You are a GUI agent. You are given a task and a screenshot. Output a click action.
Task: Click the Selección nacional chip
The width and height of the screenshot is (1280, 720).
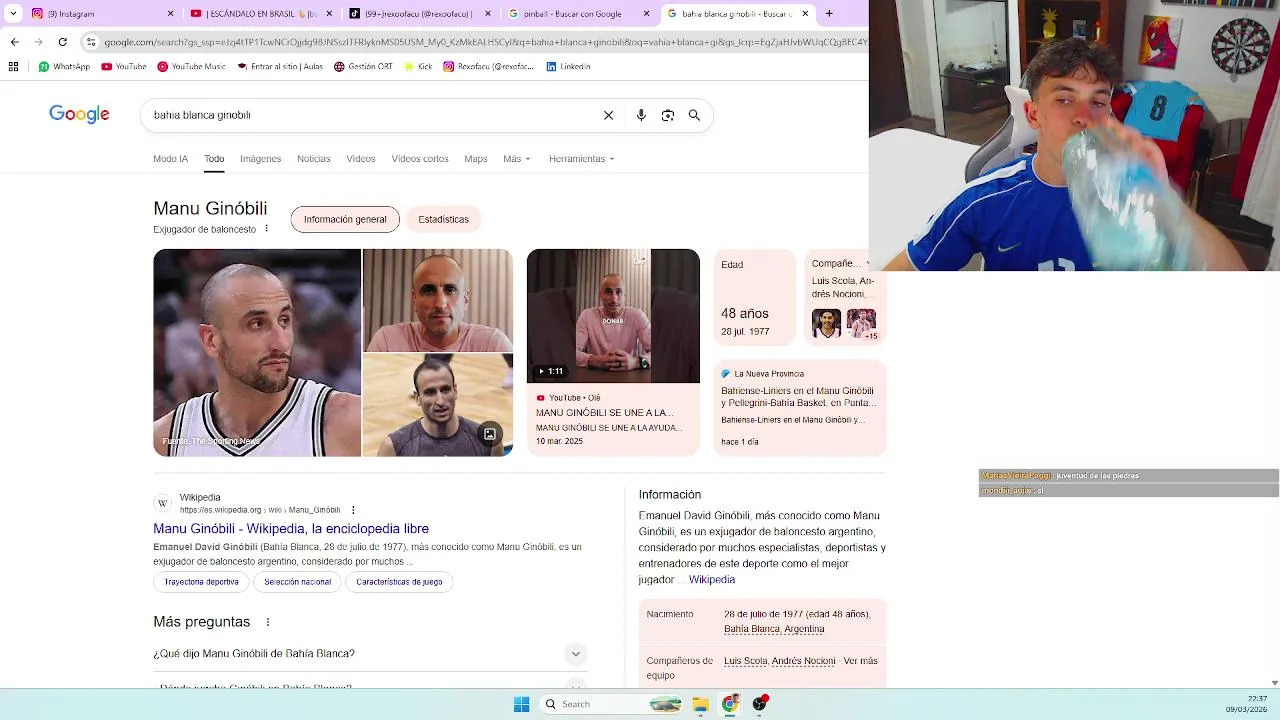(x=298, y=581)
